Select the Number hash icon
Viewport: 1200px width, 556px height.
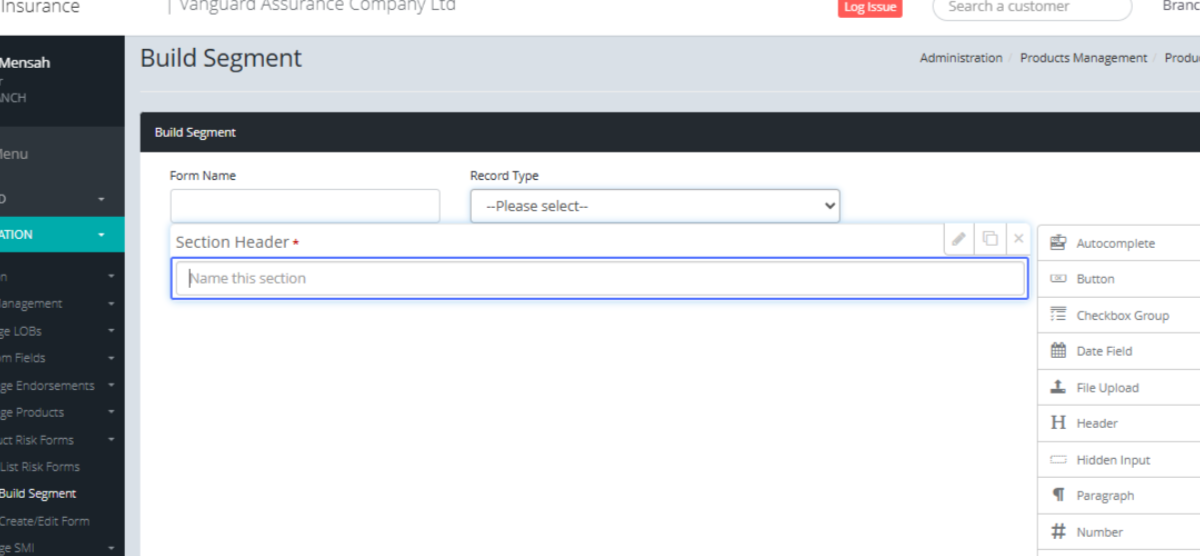[1058, 531]
